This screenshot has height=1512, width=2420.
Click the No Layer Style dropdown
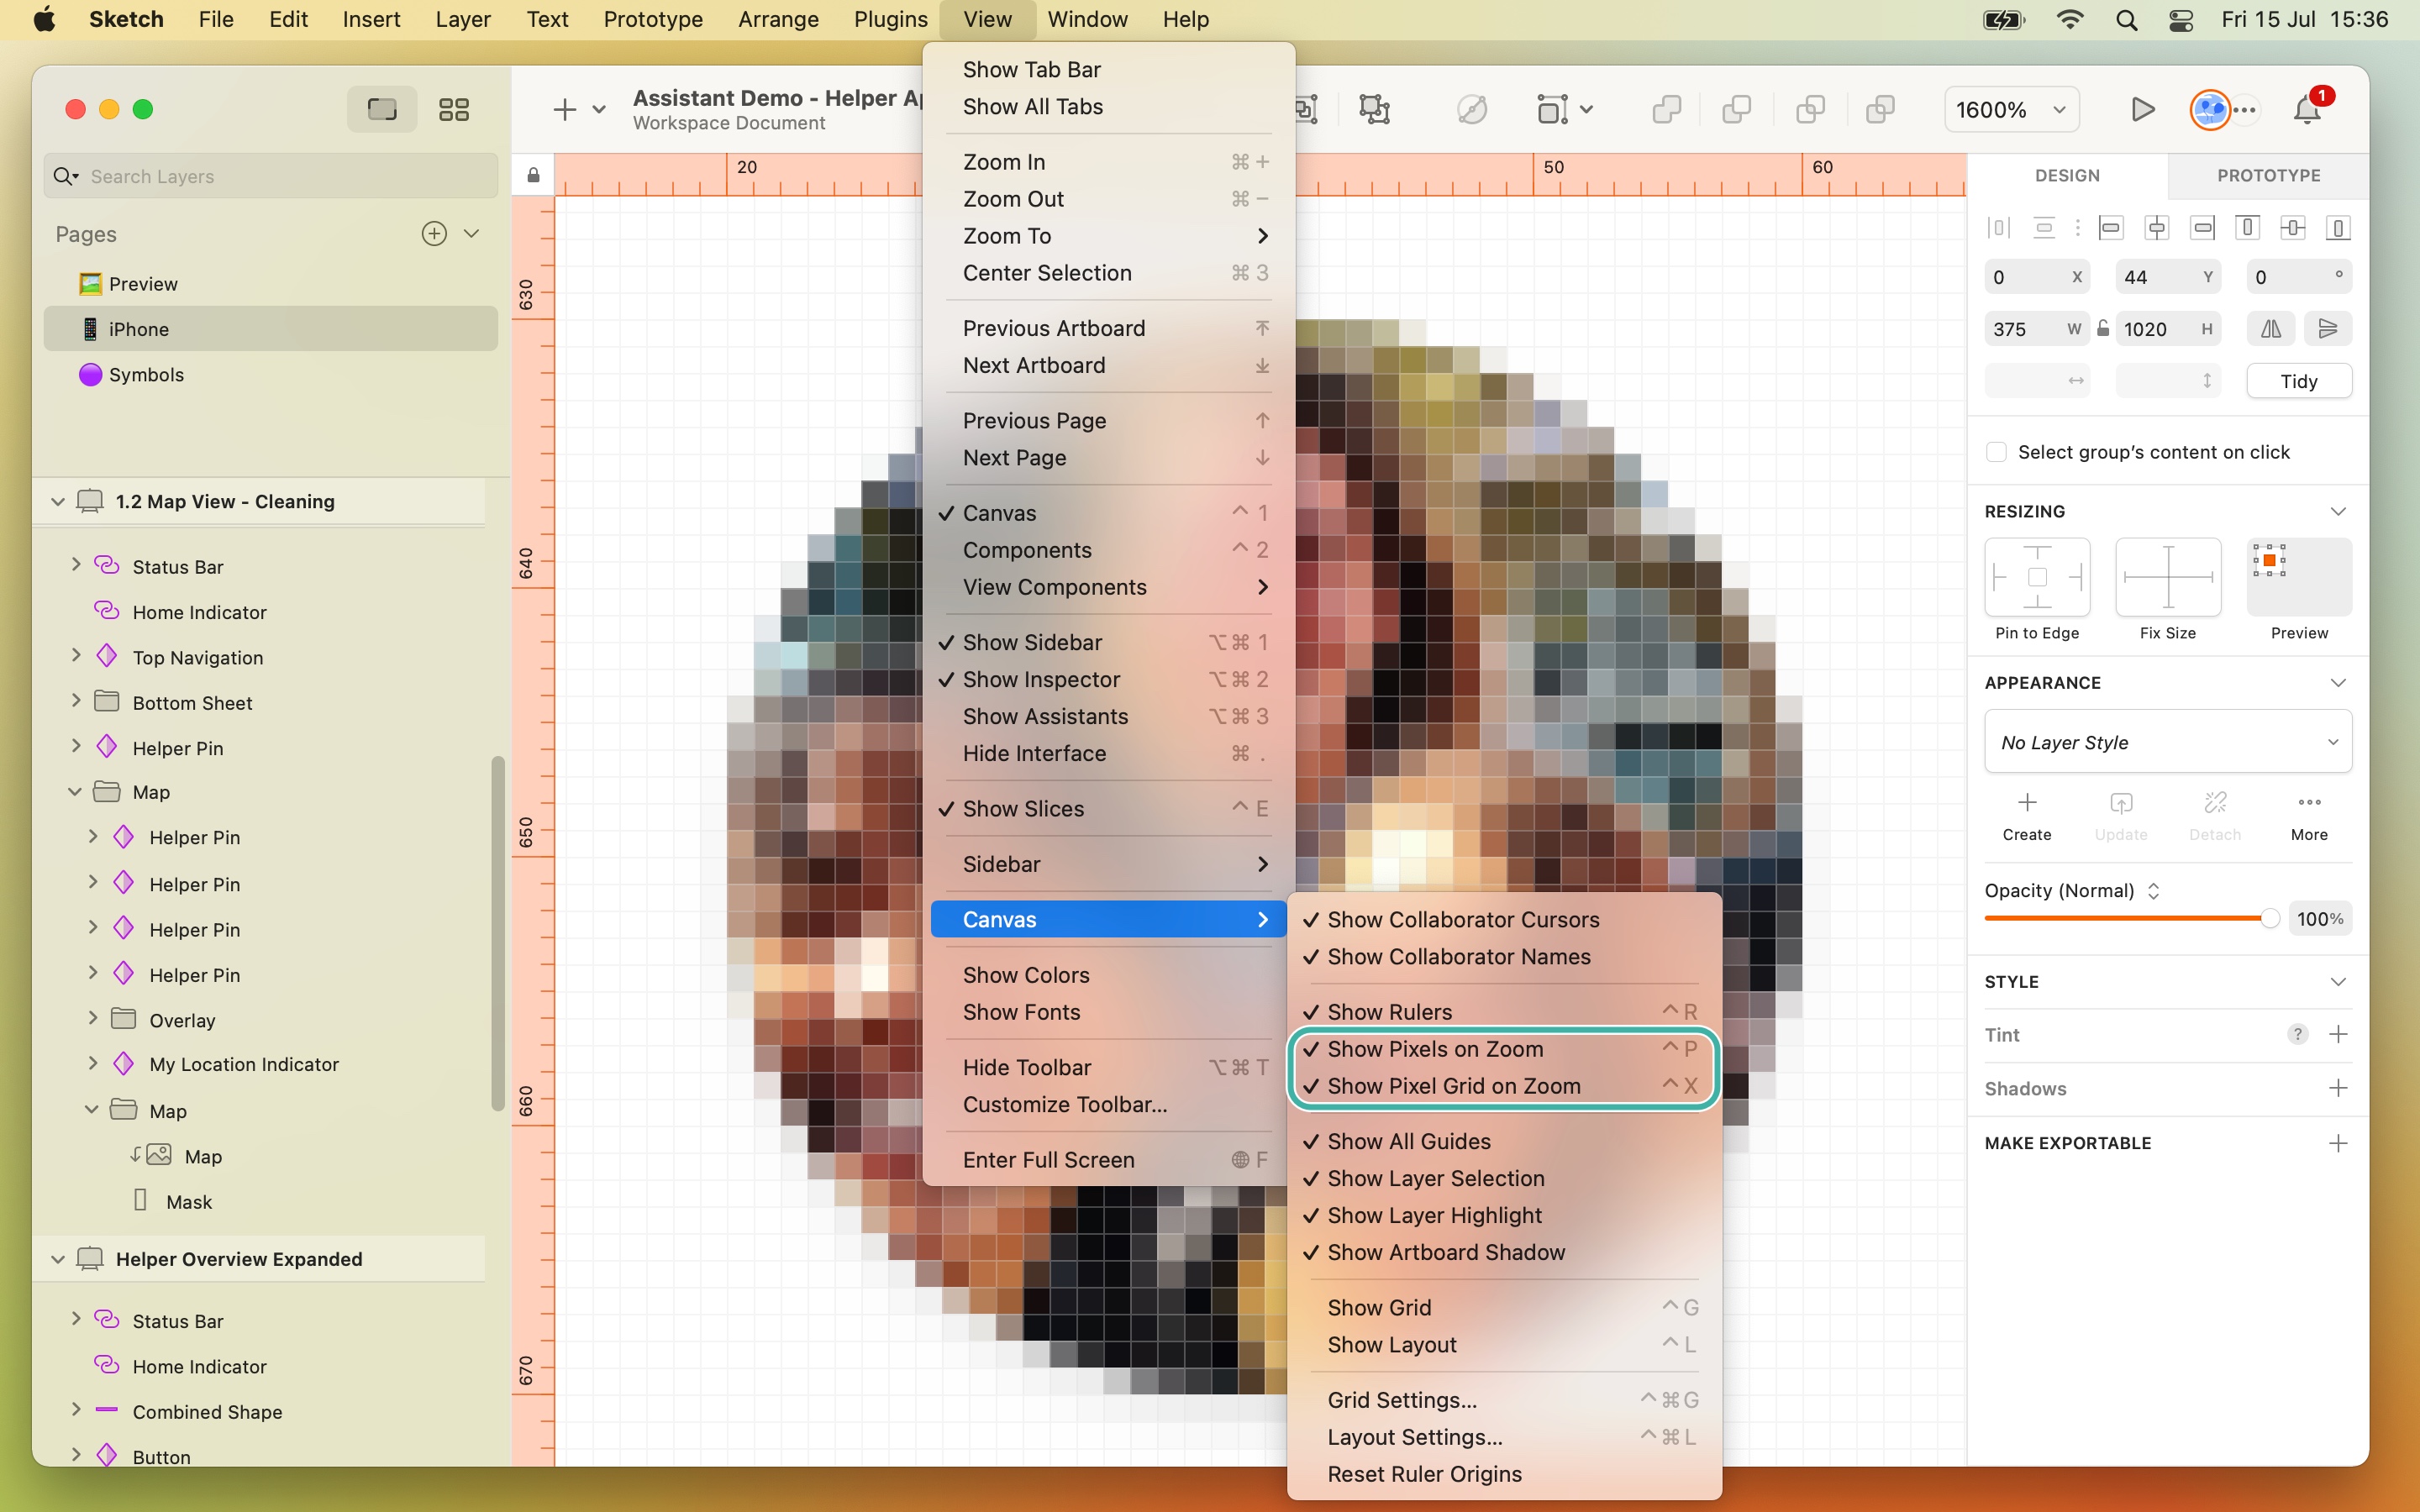[2167, 742]
